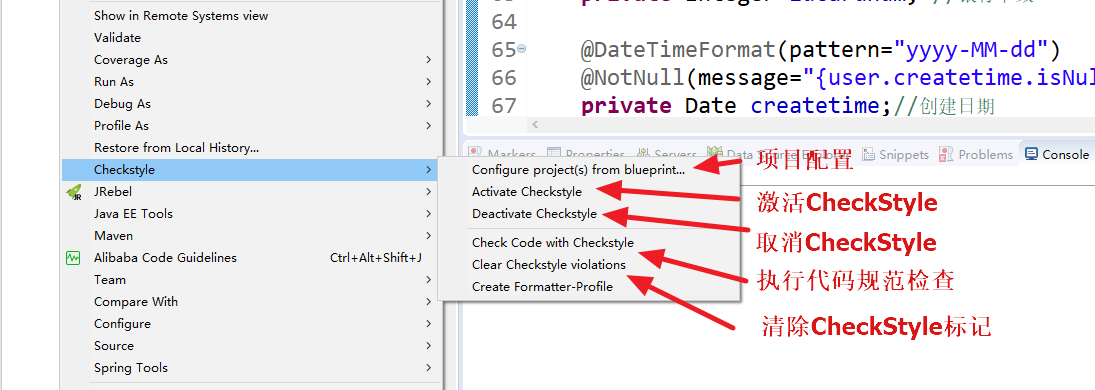The image size is (1095, 390).
Task: Click the Snippets tab icon
Action: click(x=868, y=154)
